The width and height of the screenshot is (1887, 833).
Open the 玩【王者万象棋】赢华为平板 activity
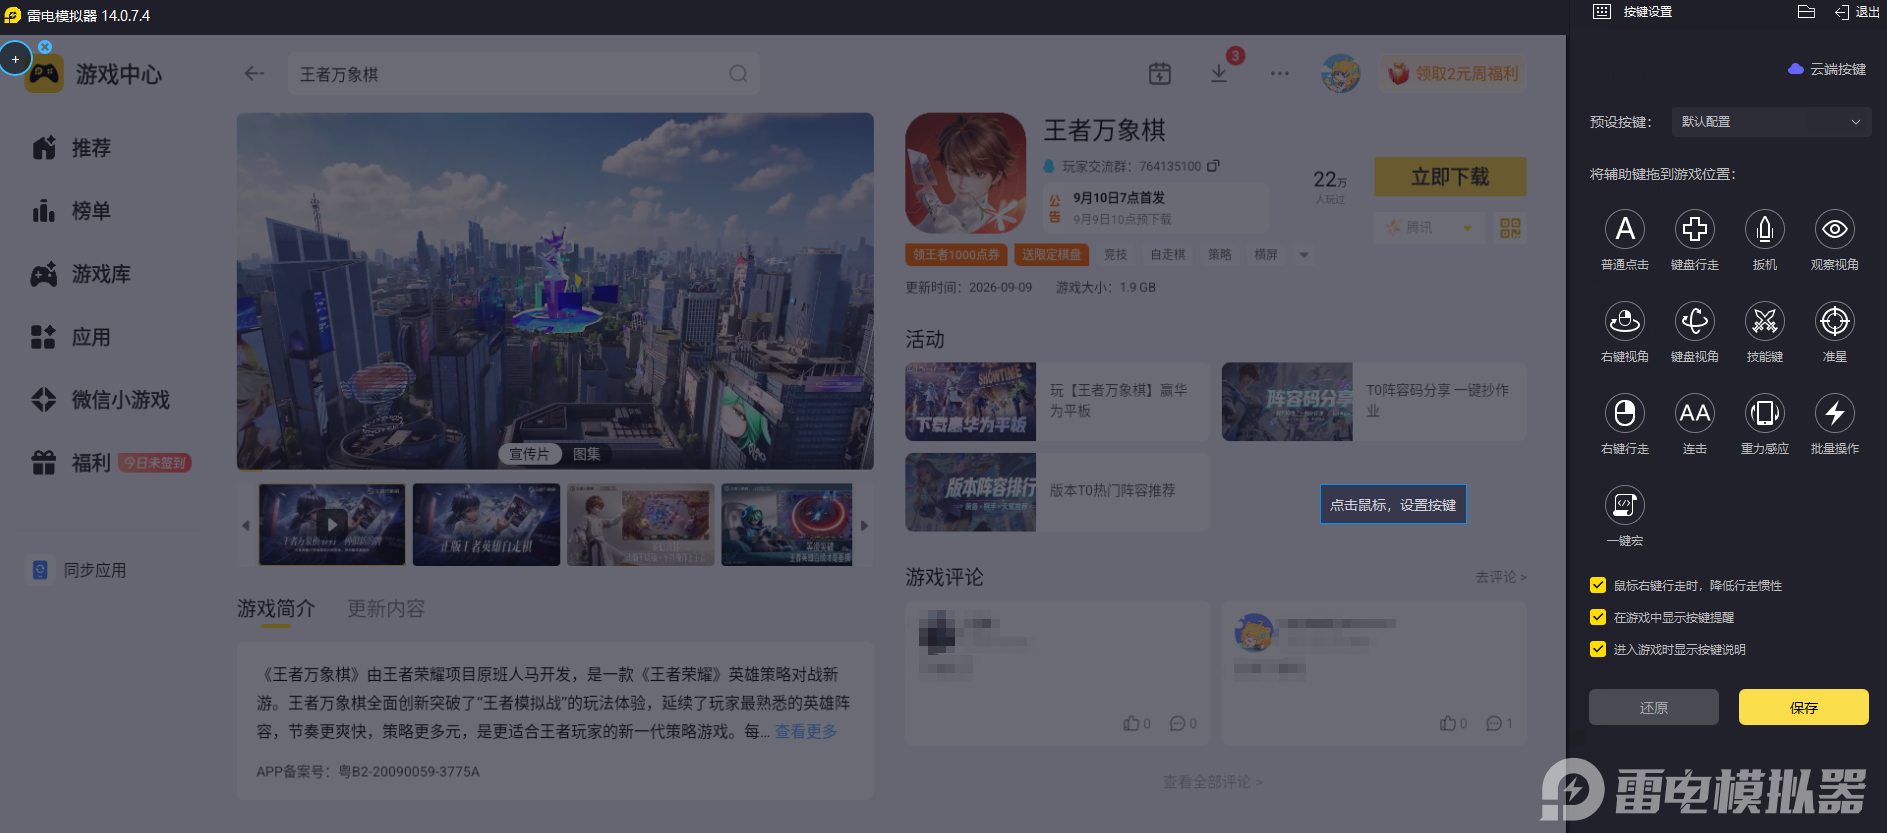pos(1057,401)
